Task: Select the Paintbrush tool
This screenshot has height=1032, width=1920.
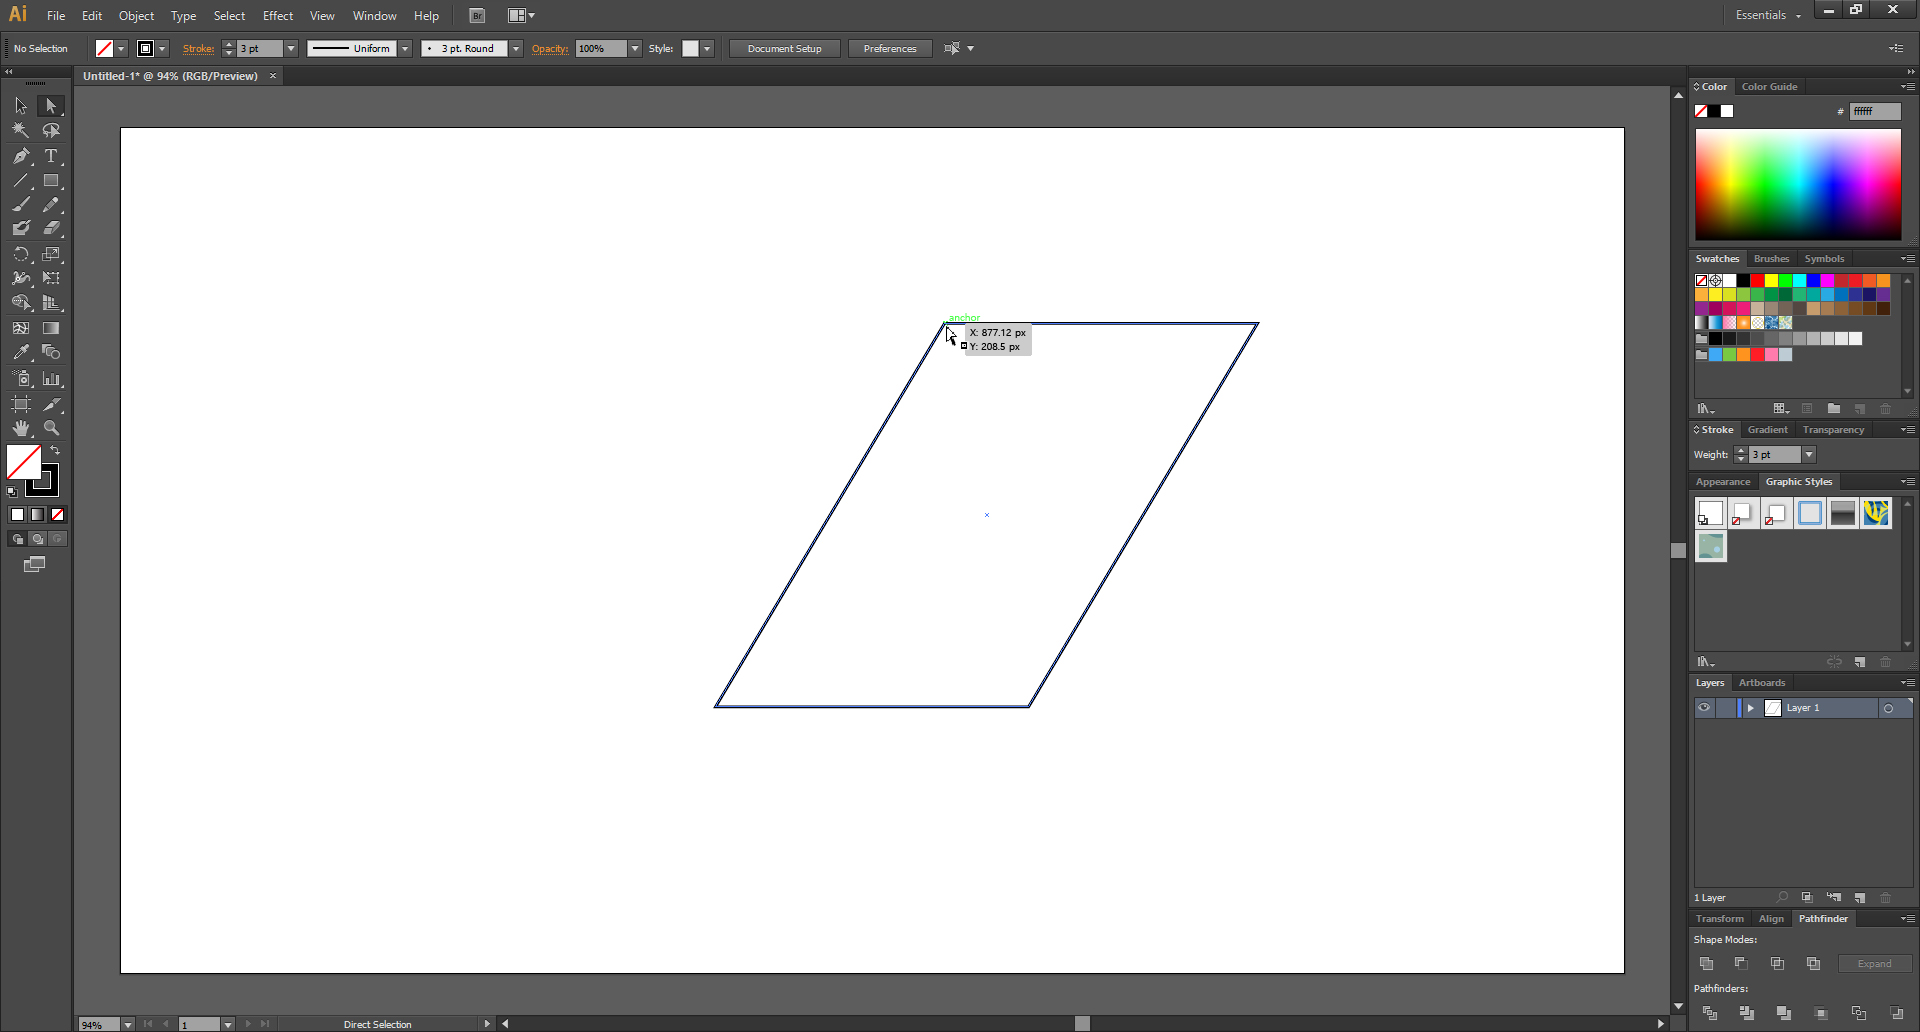Action: (x=21, y=205)
